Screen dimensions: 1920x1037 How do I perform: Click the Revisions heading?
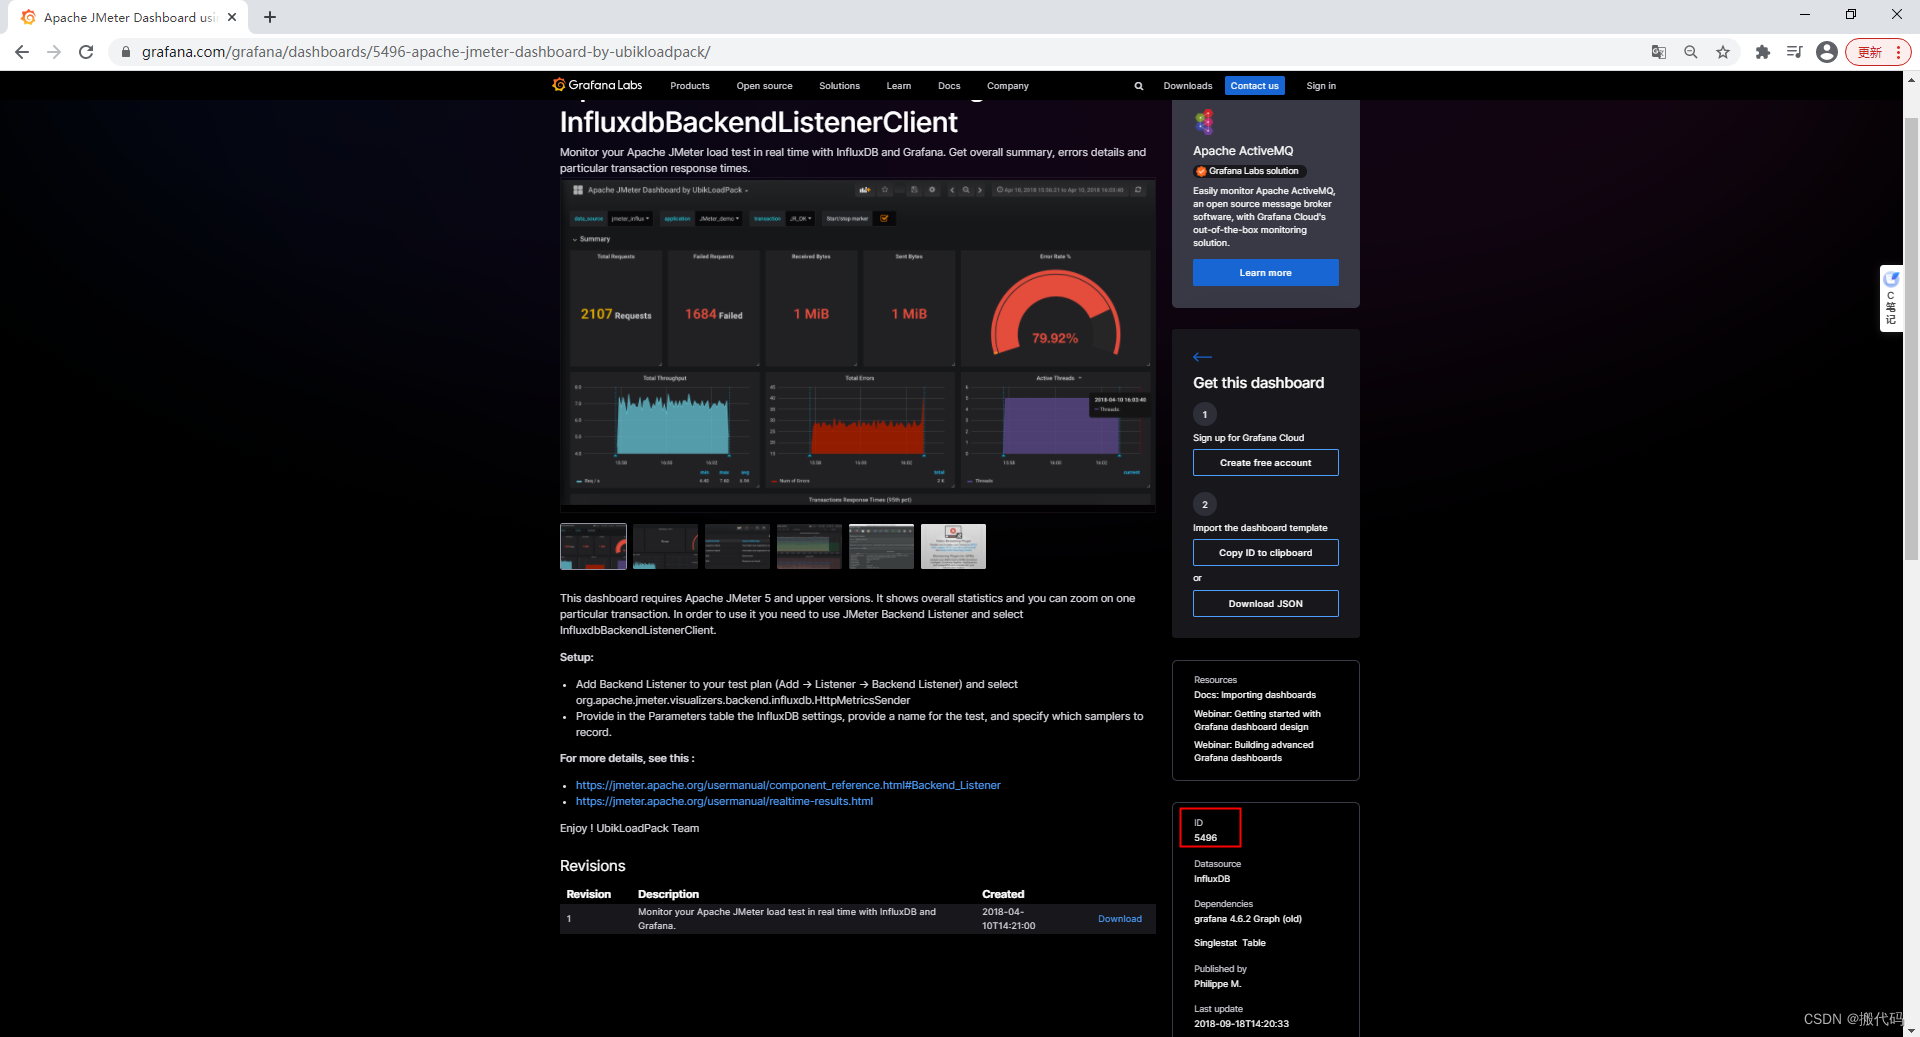(x=592, y=866)
